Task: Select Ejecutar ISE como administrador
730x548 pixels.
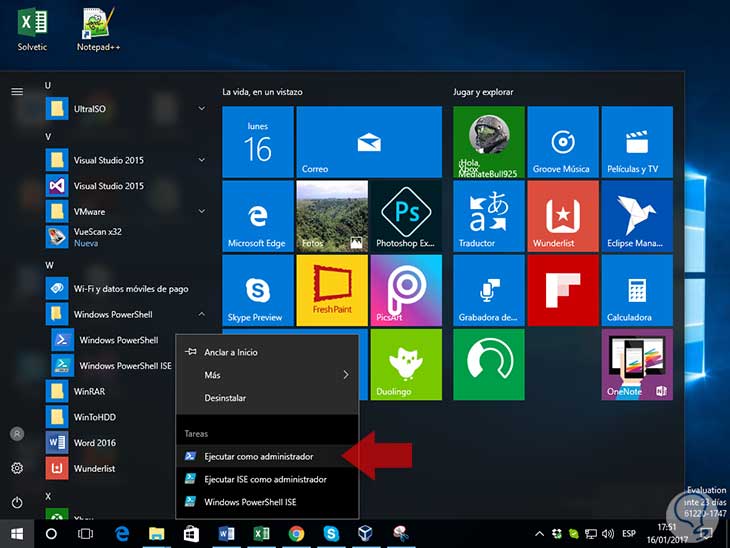Action: 267,479
